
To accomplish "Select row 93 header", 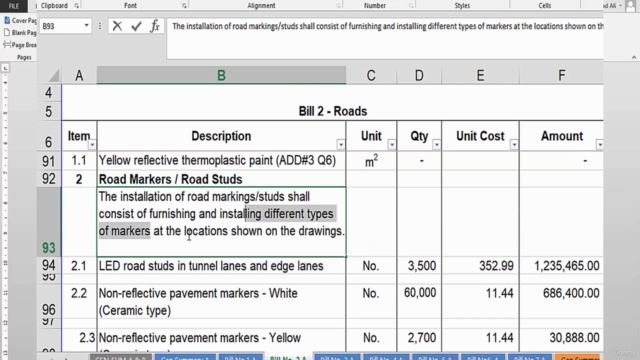I will pos(49,222).
